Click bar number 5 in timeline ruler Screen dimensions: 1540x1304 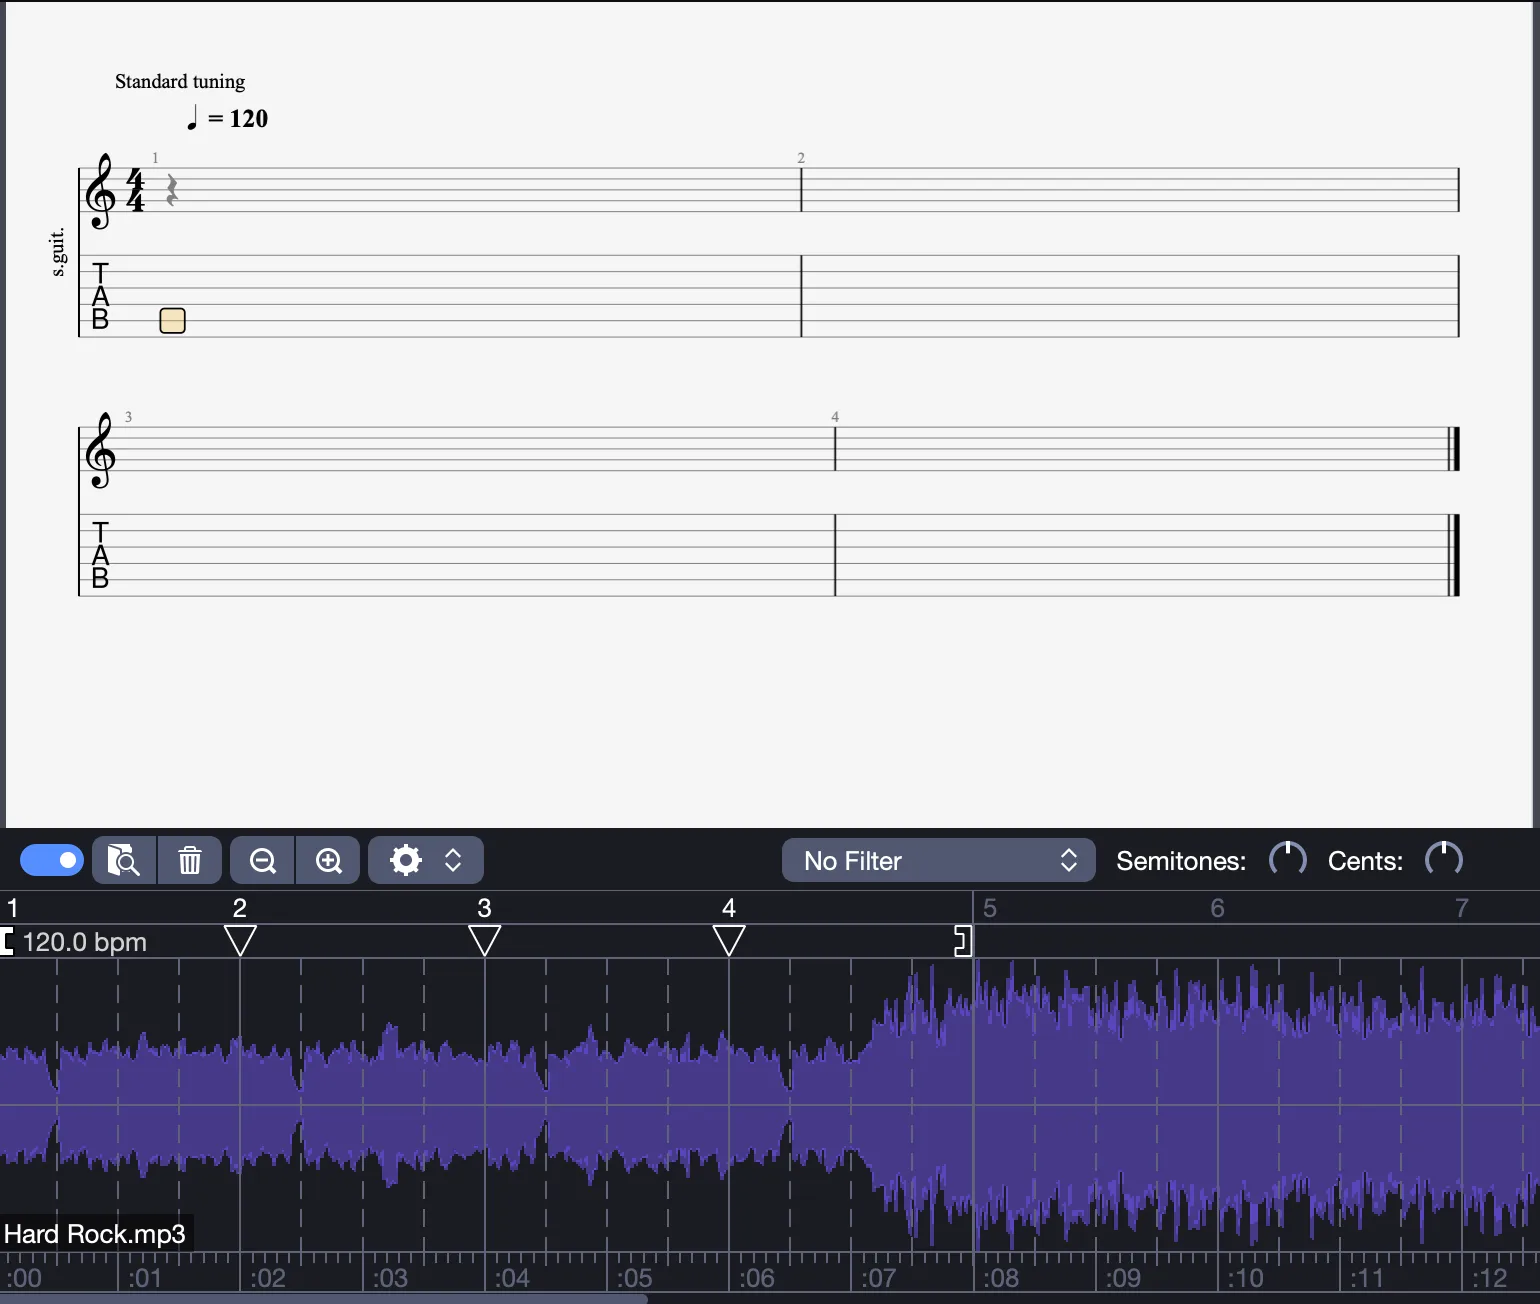coord(990,908)
